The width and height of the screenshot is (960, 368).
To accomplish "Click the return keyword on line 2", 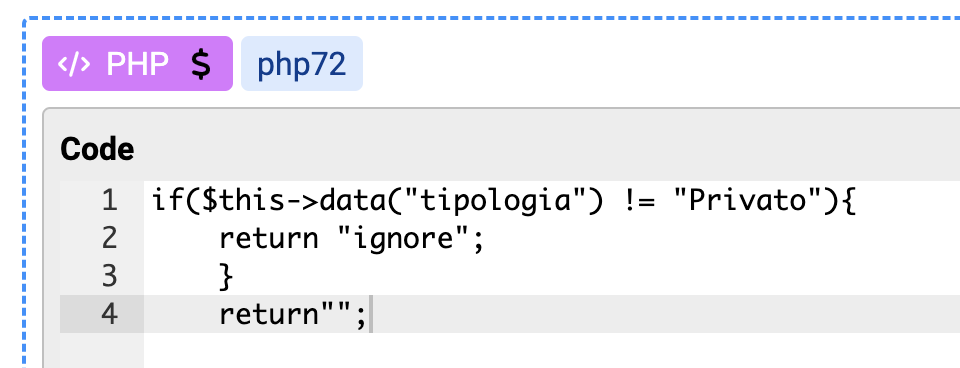I will [x=269, y=239].
